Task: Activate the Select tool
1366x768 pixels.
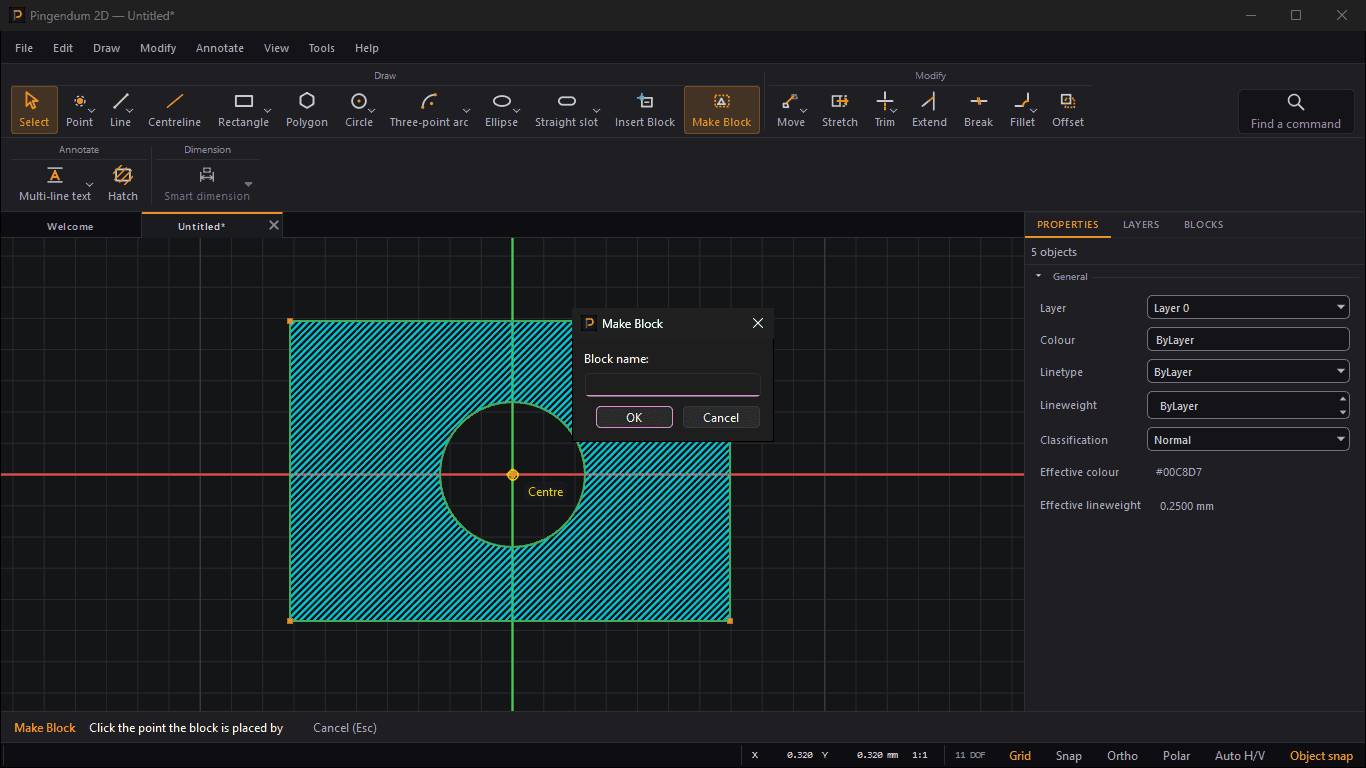Action: [x=34, y=110]
